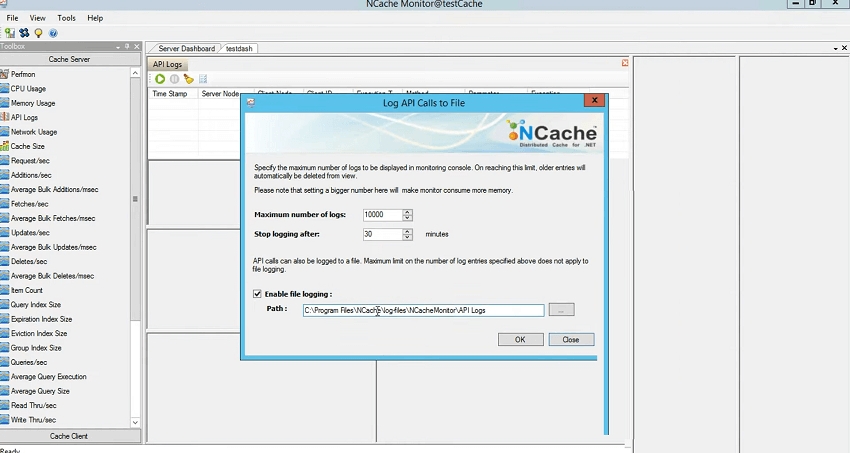Close the Toolbox panel with X

click(x=137, y=47)
